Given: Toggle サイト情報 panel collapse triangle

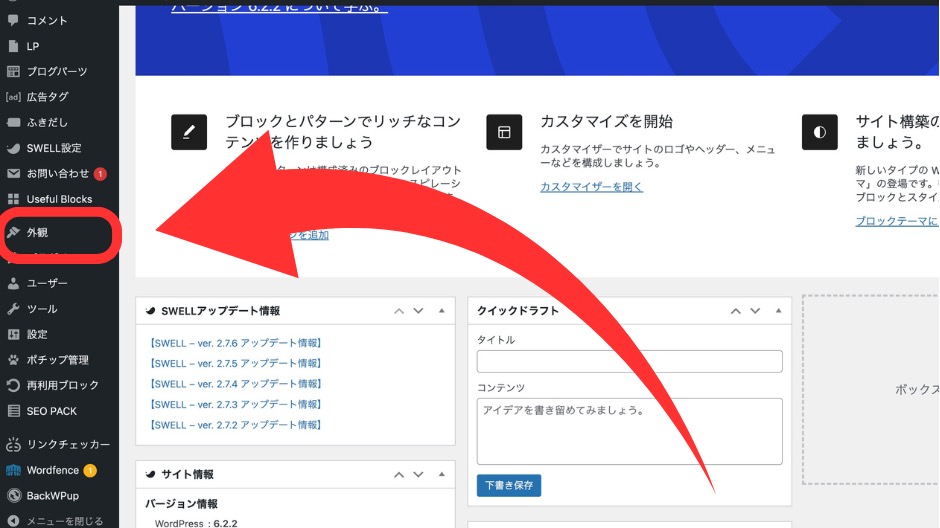Looking at the screenshot, I should tap(442, 474).
